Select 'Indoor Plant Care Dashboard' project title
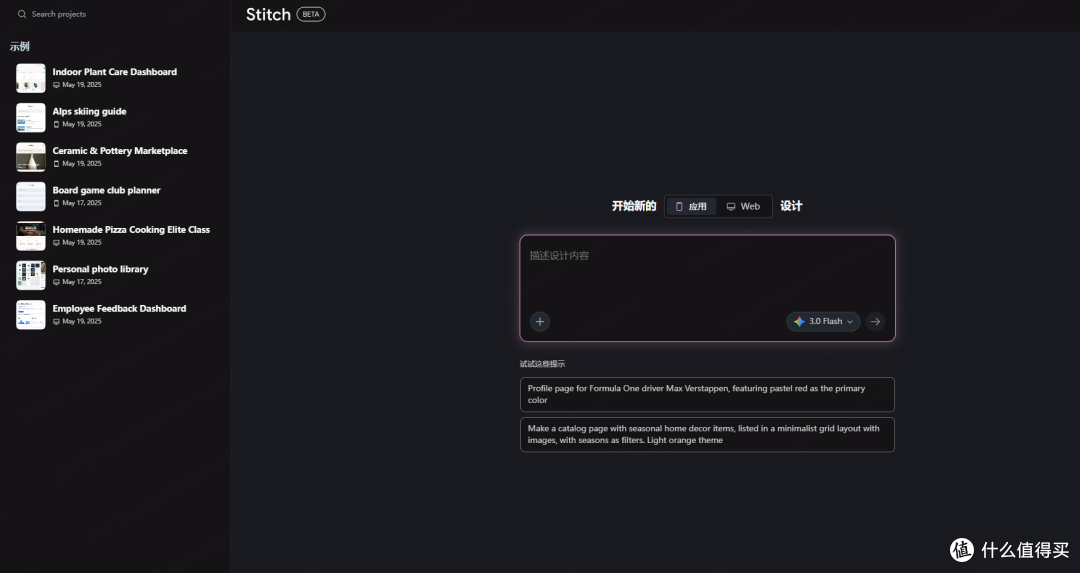Screen dimensions: 1080x573 click(x=114, y=72)
